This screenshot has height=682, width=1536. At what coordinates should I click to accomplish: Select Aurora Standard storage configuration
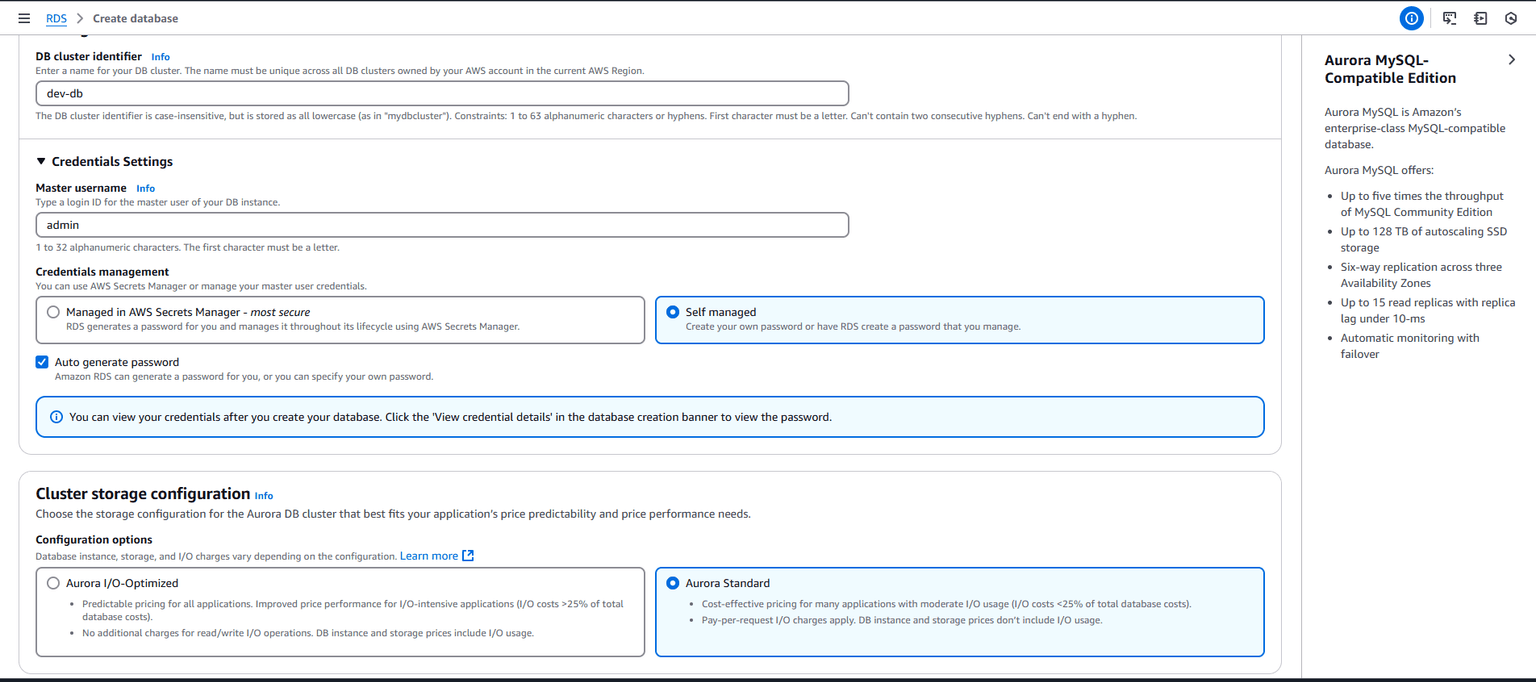click(673, 583)
